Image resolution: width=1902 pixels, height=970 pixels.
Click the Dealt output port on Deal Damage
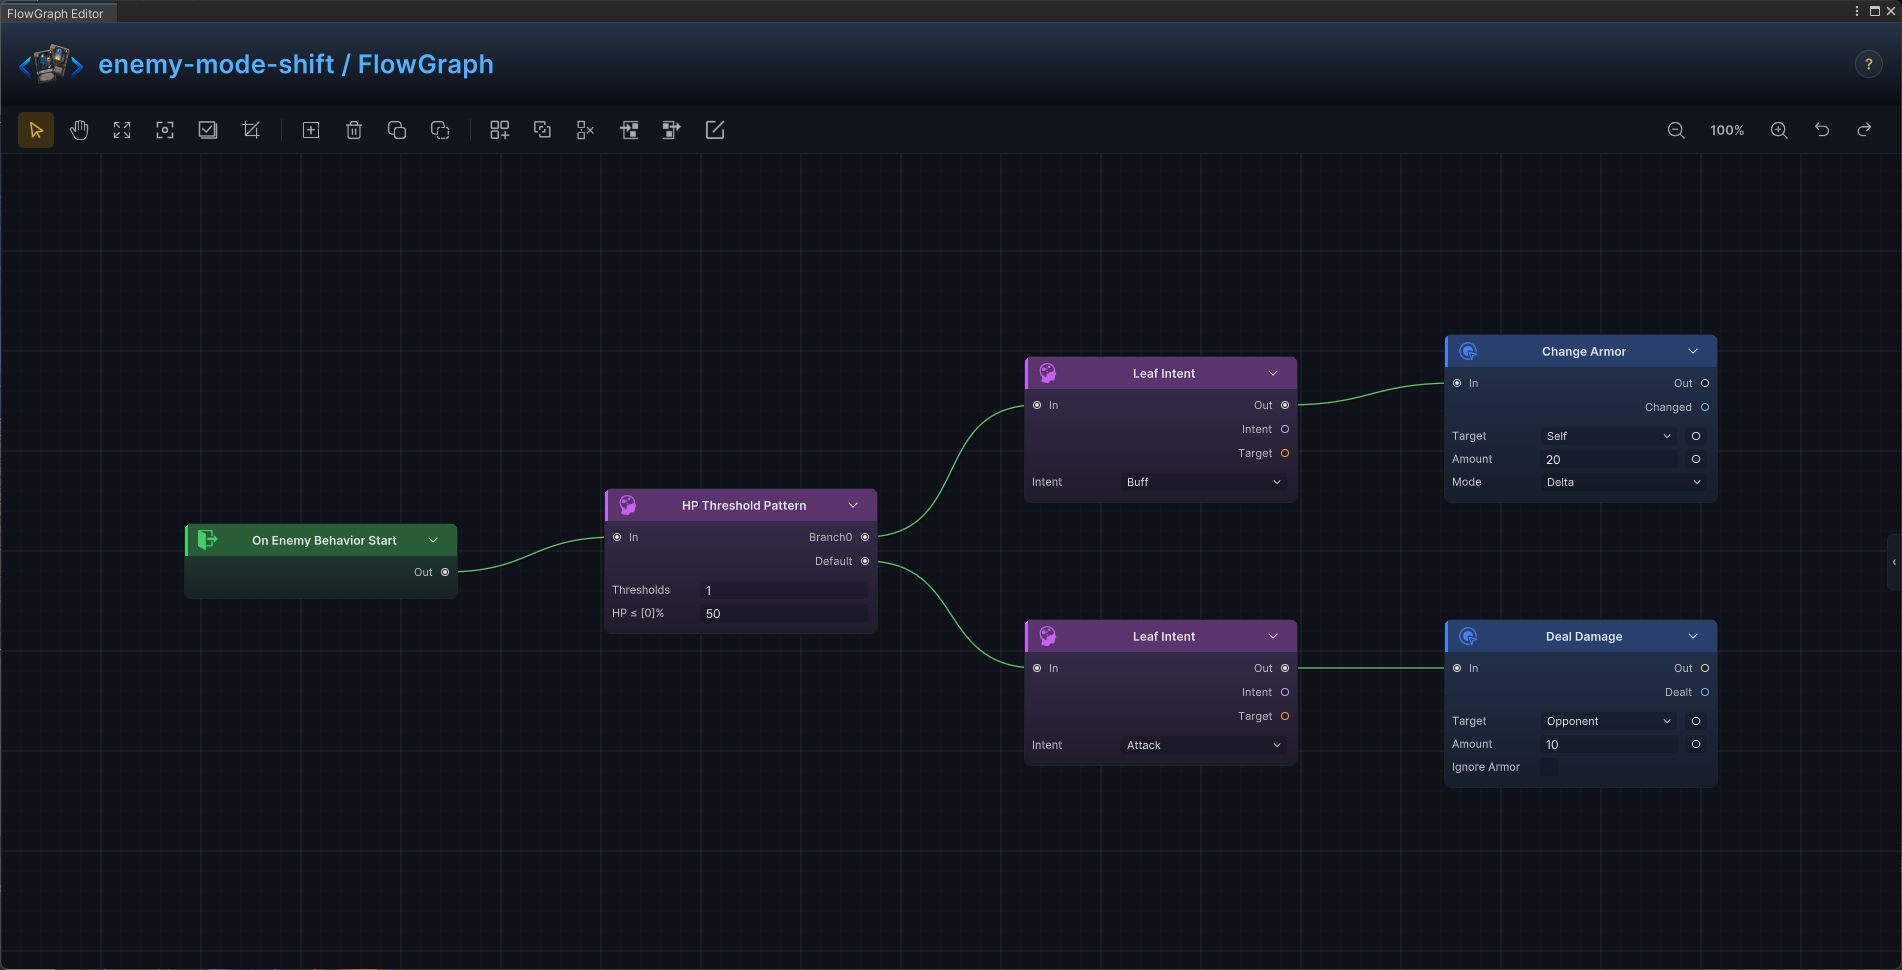tap(1705, 692)
